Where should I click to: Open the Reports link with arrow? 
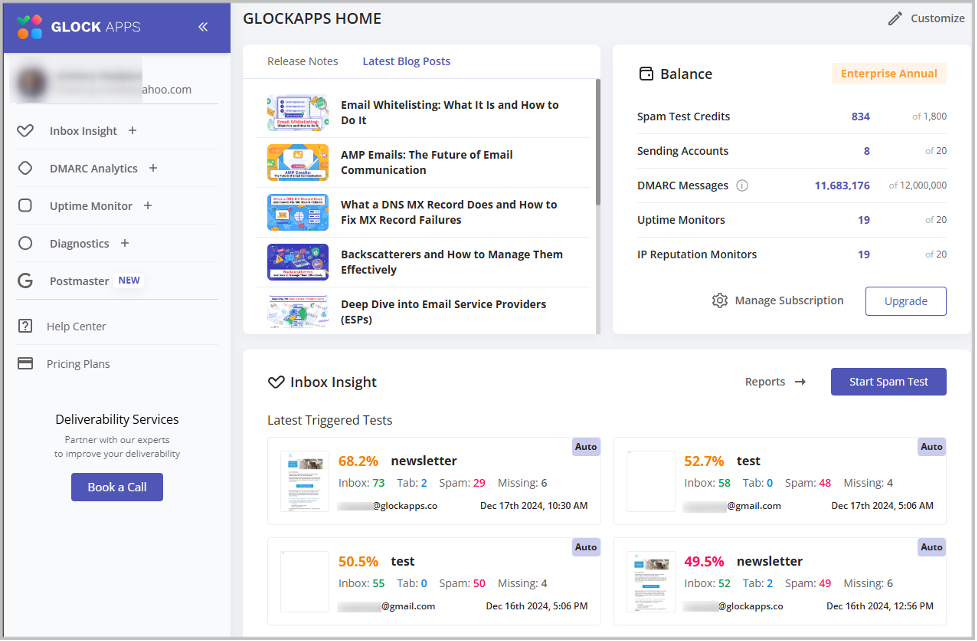tap(775, 382)
